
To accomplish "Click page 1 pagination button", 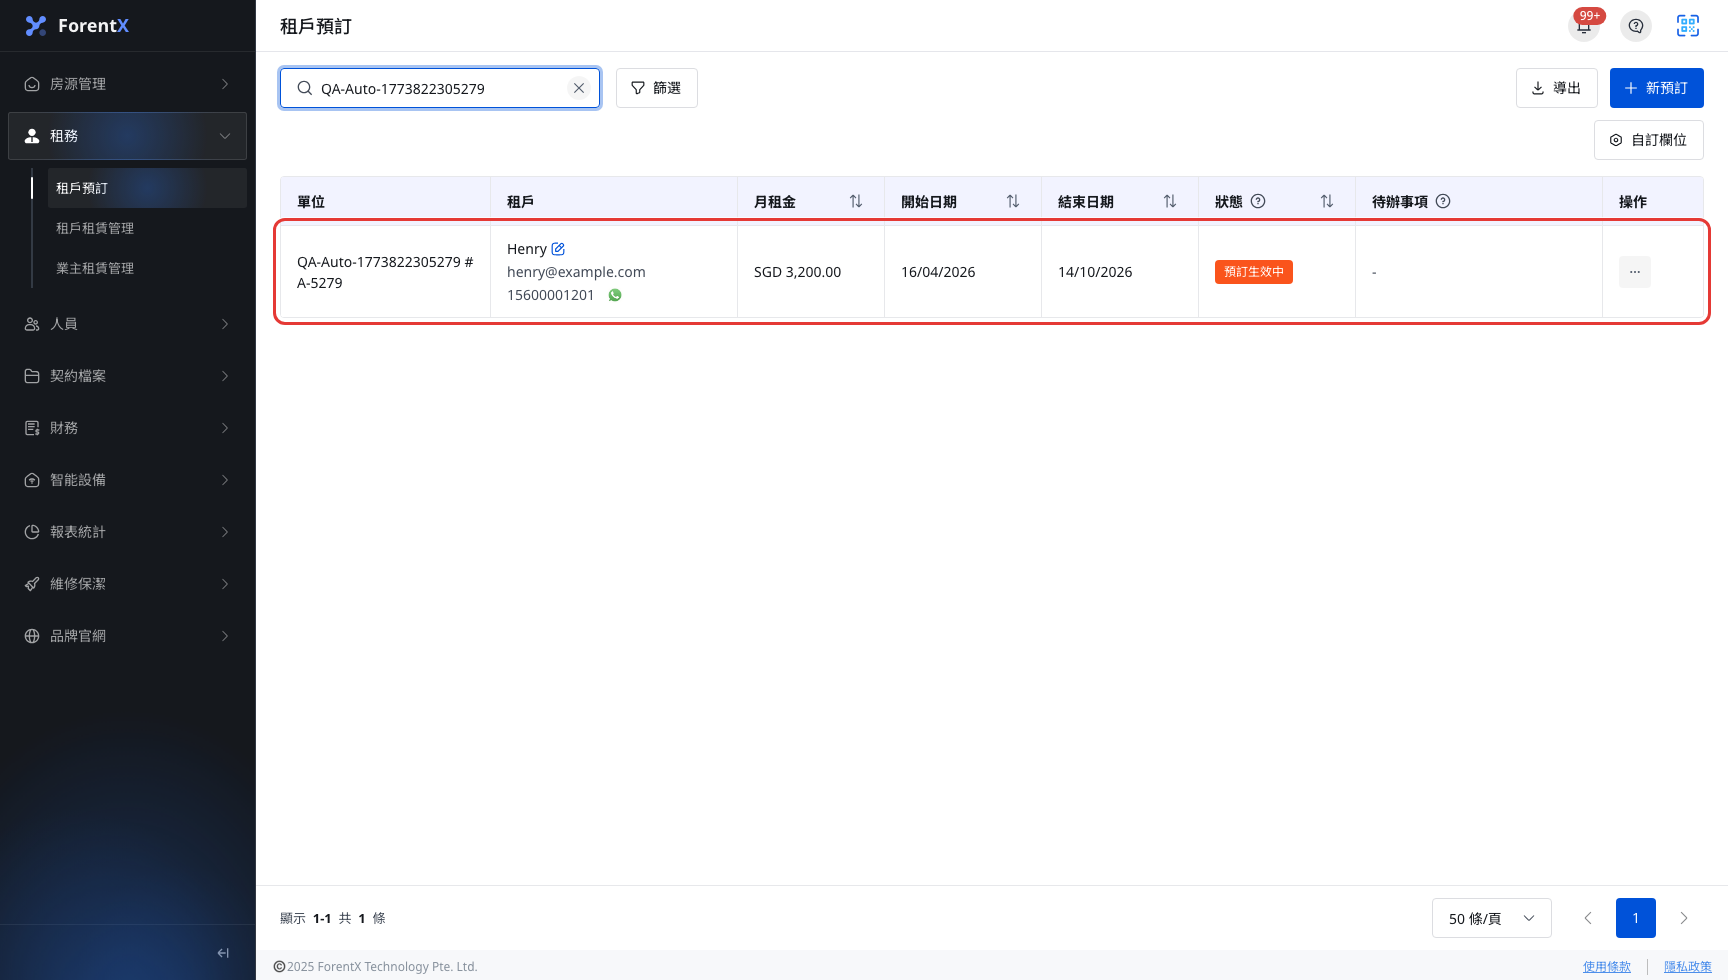I will click(1636, 918).
